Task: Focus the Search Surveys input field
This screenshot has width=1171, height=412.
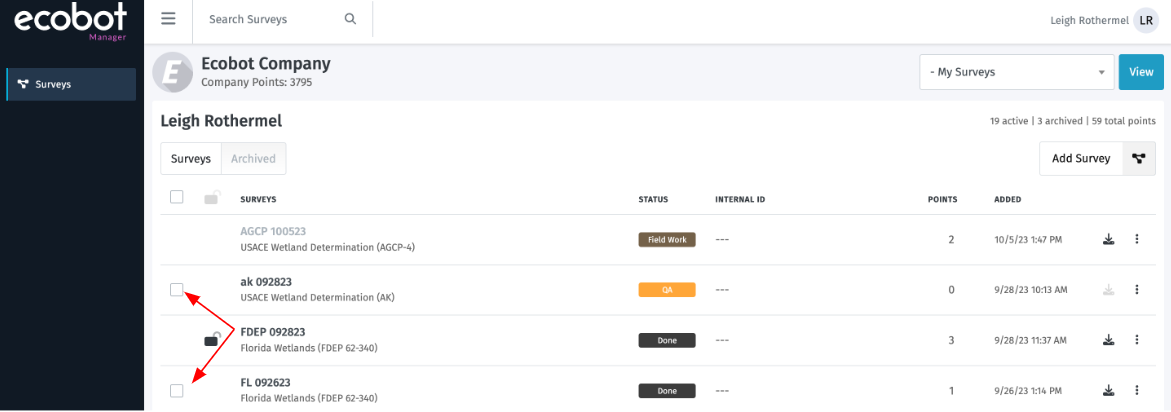Action: pyautogui.click(x=270, y=19)
